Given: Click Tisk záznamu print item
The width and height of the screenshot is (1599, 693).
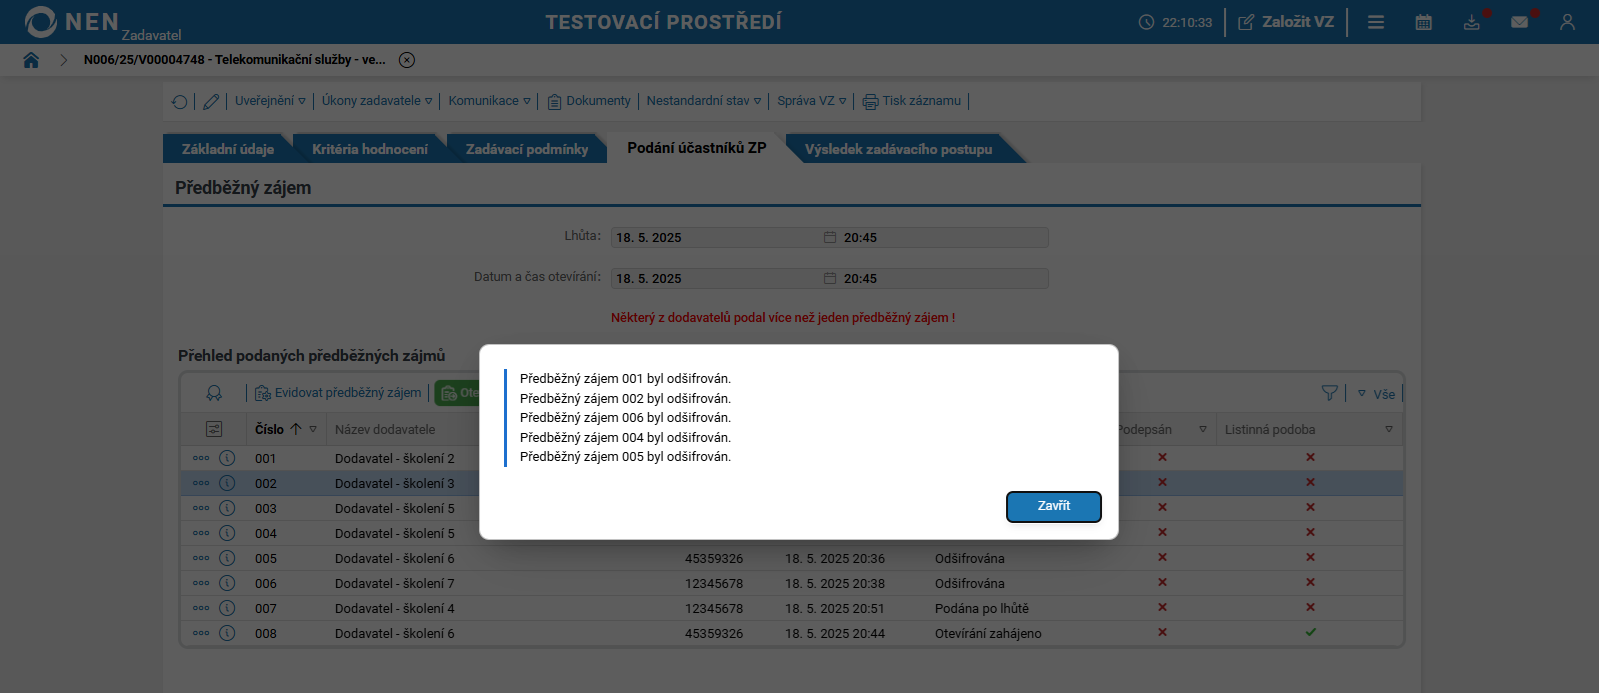Looking at the screenshot, I should click(912, 101).
